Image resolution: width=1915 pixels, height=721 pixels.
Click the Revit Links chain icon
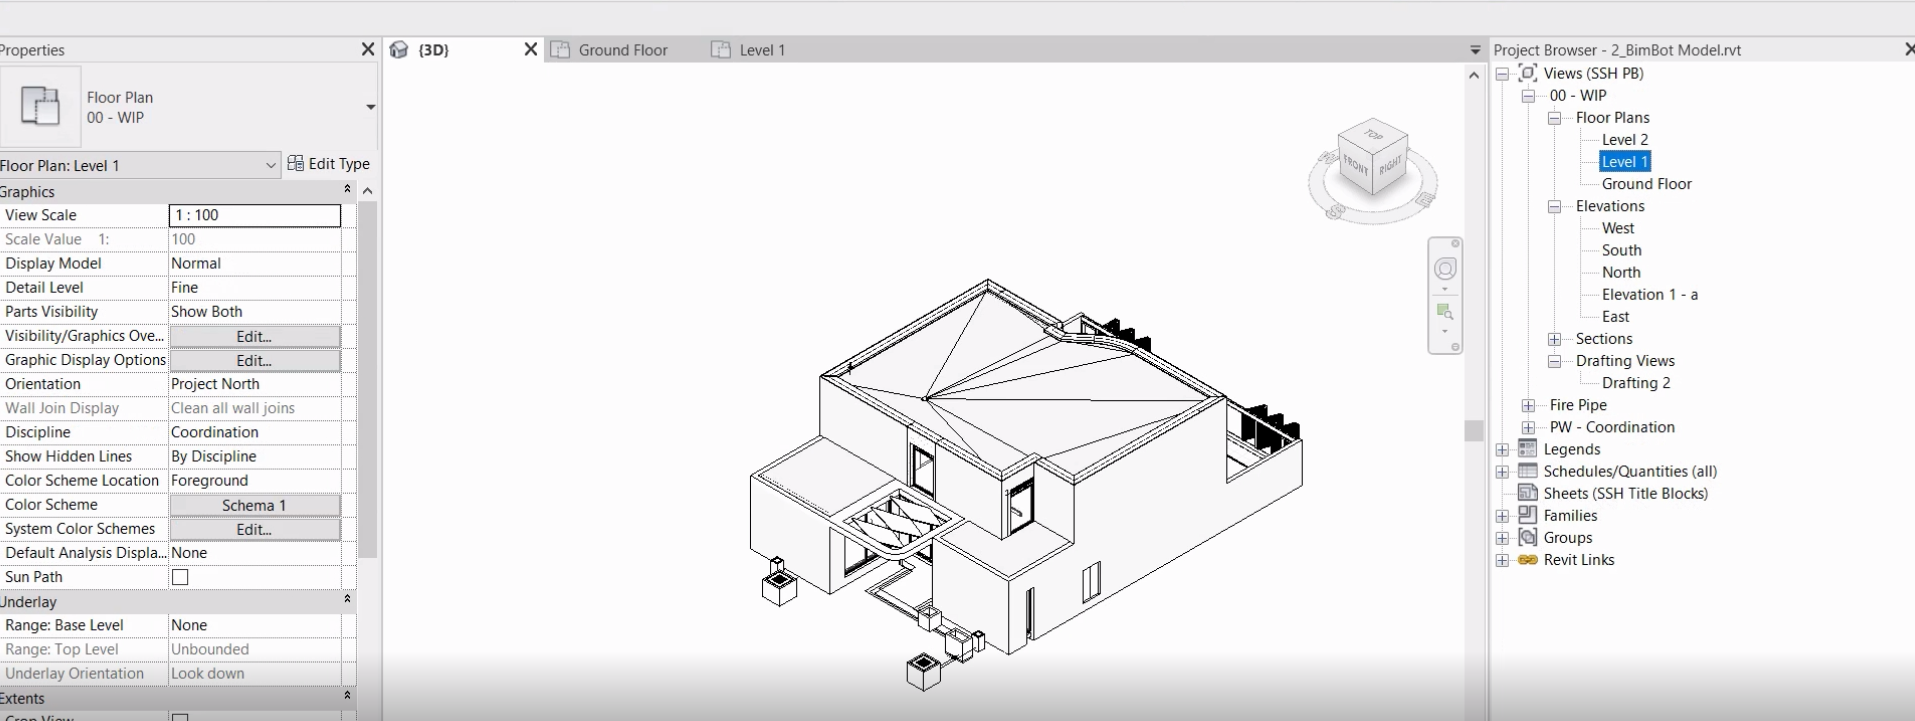(x=1527, y=560)
